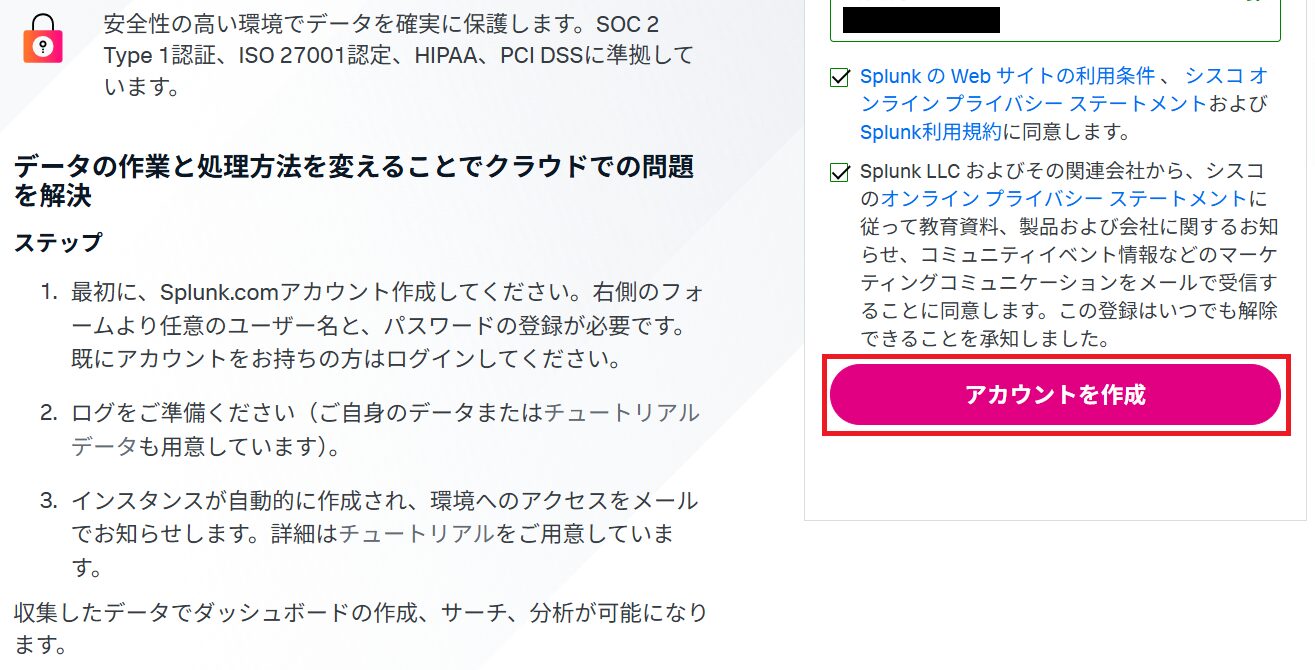The width and height of the screenshot is (1315, 670).
Task: Toggle the marketing communications consent checkbox
Action: (839, 173)
